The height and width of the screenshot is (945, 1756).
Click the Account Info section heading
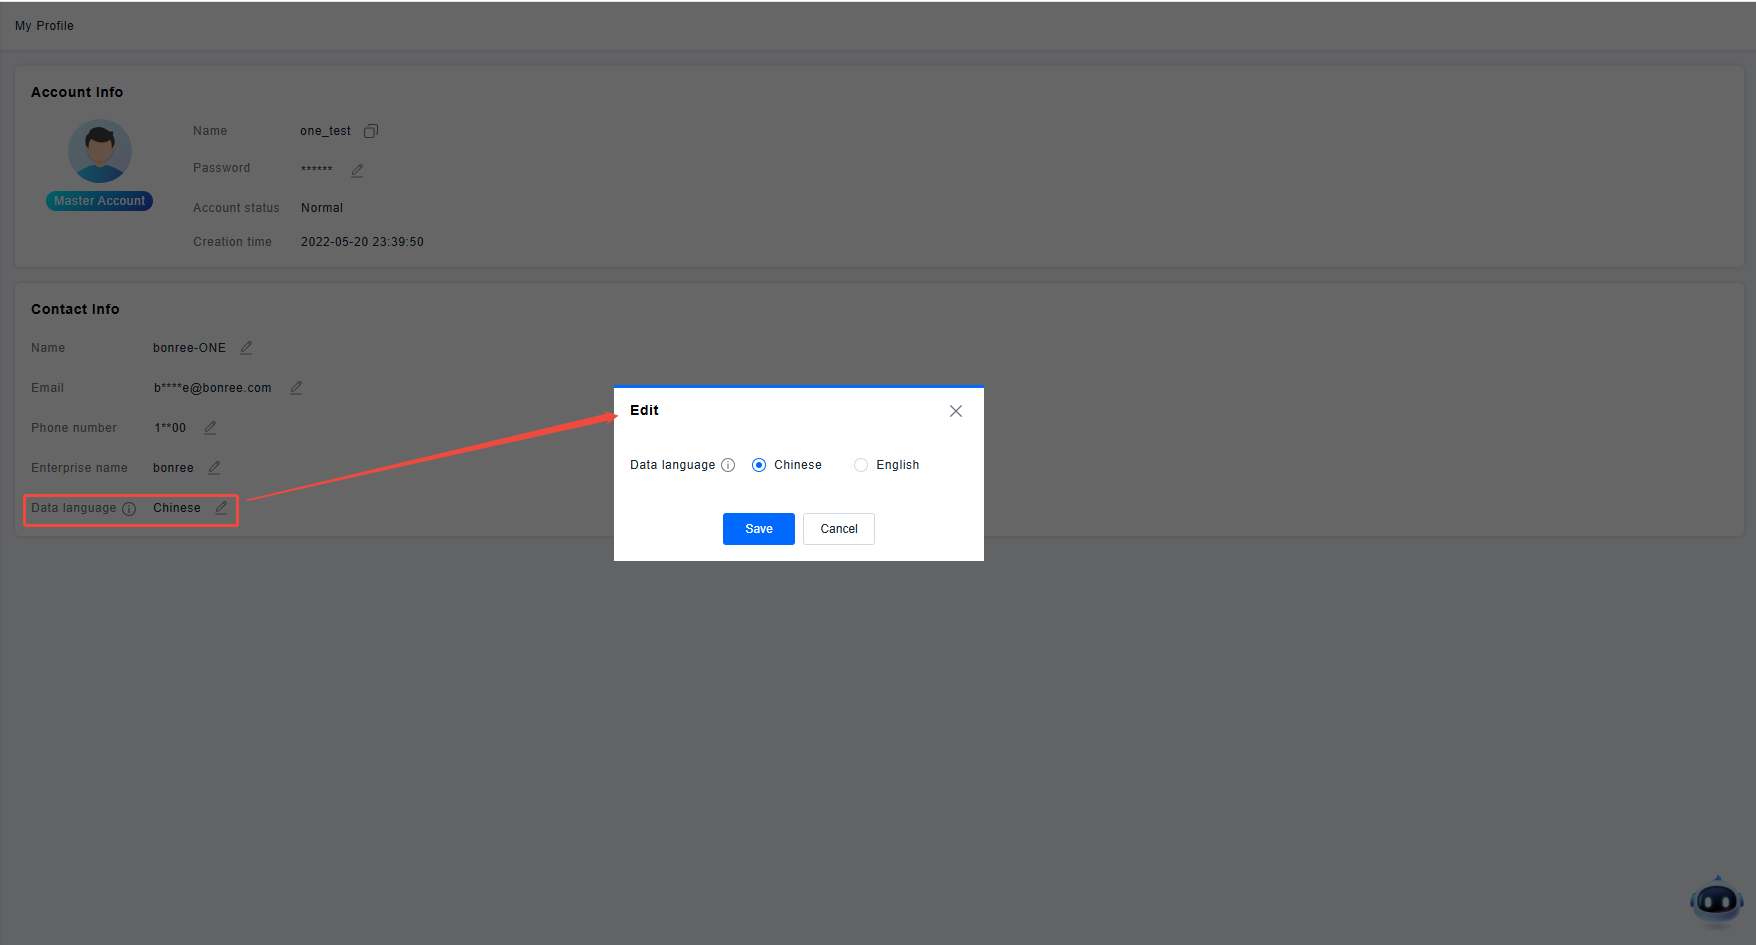tap(77, 92)
